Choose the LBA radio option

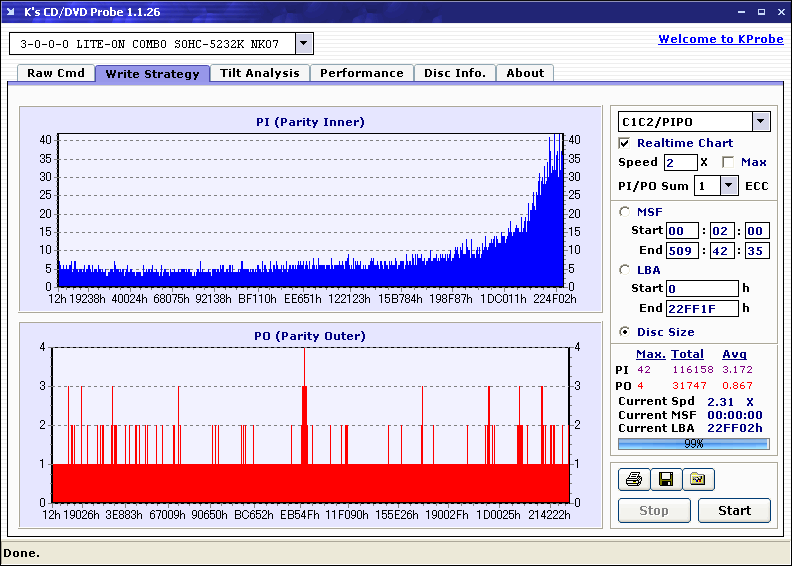625,269
